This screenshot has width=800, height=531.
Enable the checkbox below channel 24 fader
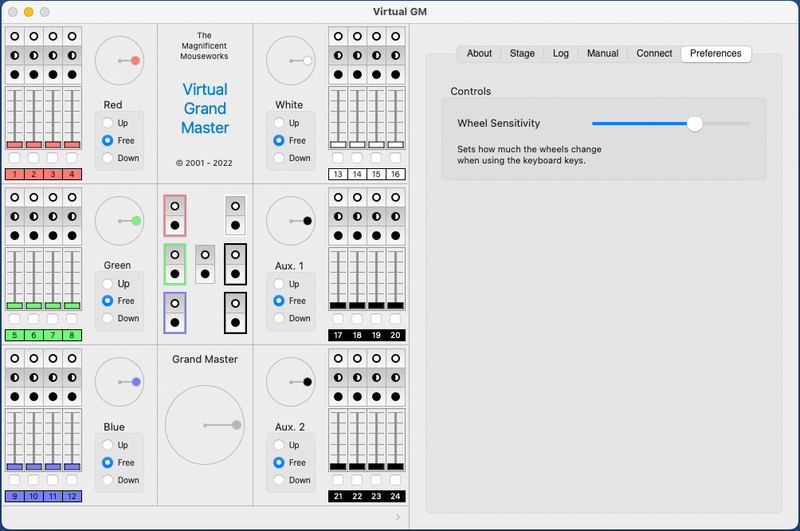pyautogui.click(x=396, y=480)
